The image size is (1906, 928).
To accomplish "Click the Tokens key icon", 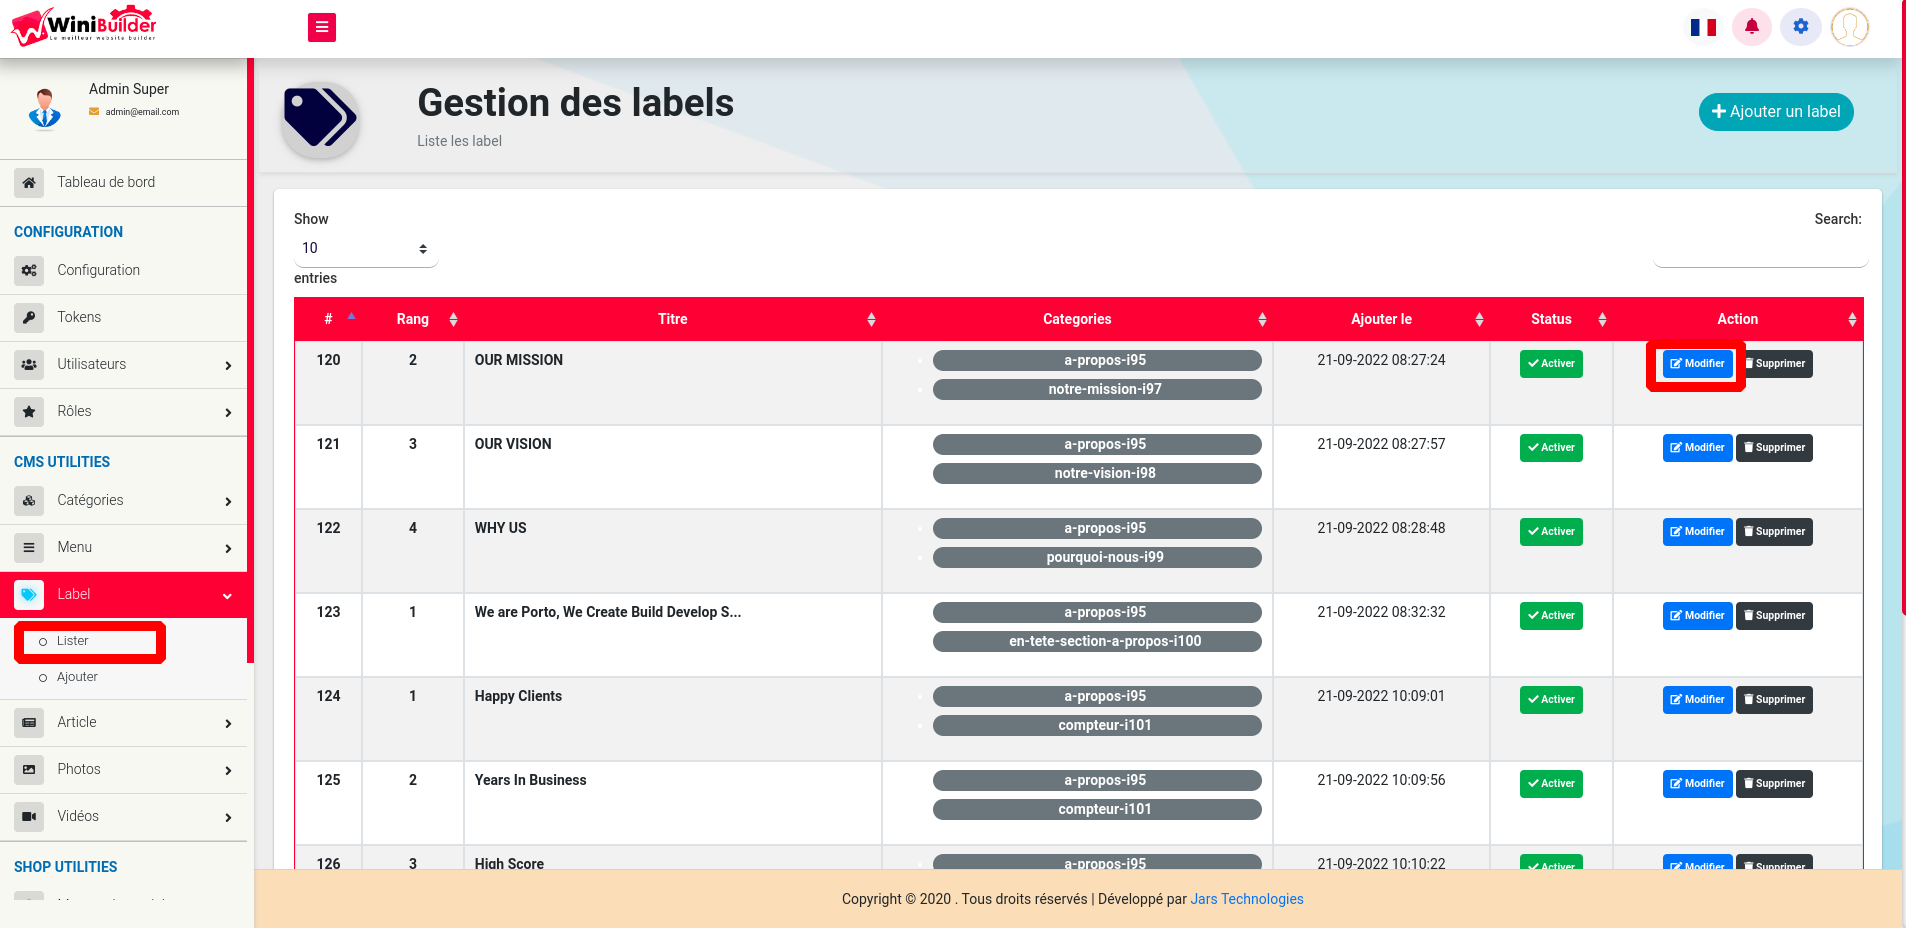I will 29,318.
